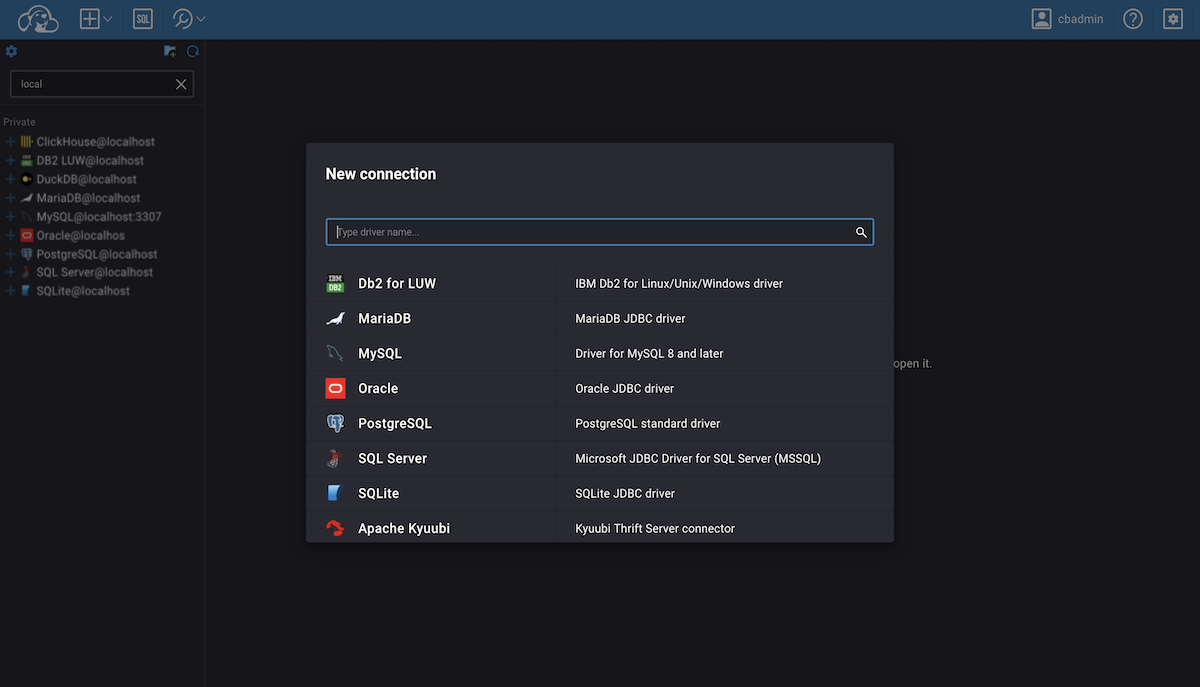Select the Db2 for LUW driver
Image resolution: width=1200 pixels, height=687 pixels.
[397, 283]
